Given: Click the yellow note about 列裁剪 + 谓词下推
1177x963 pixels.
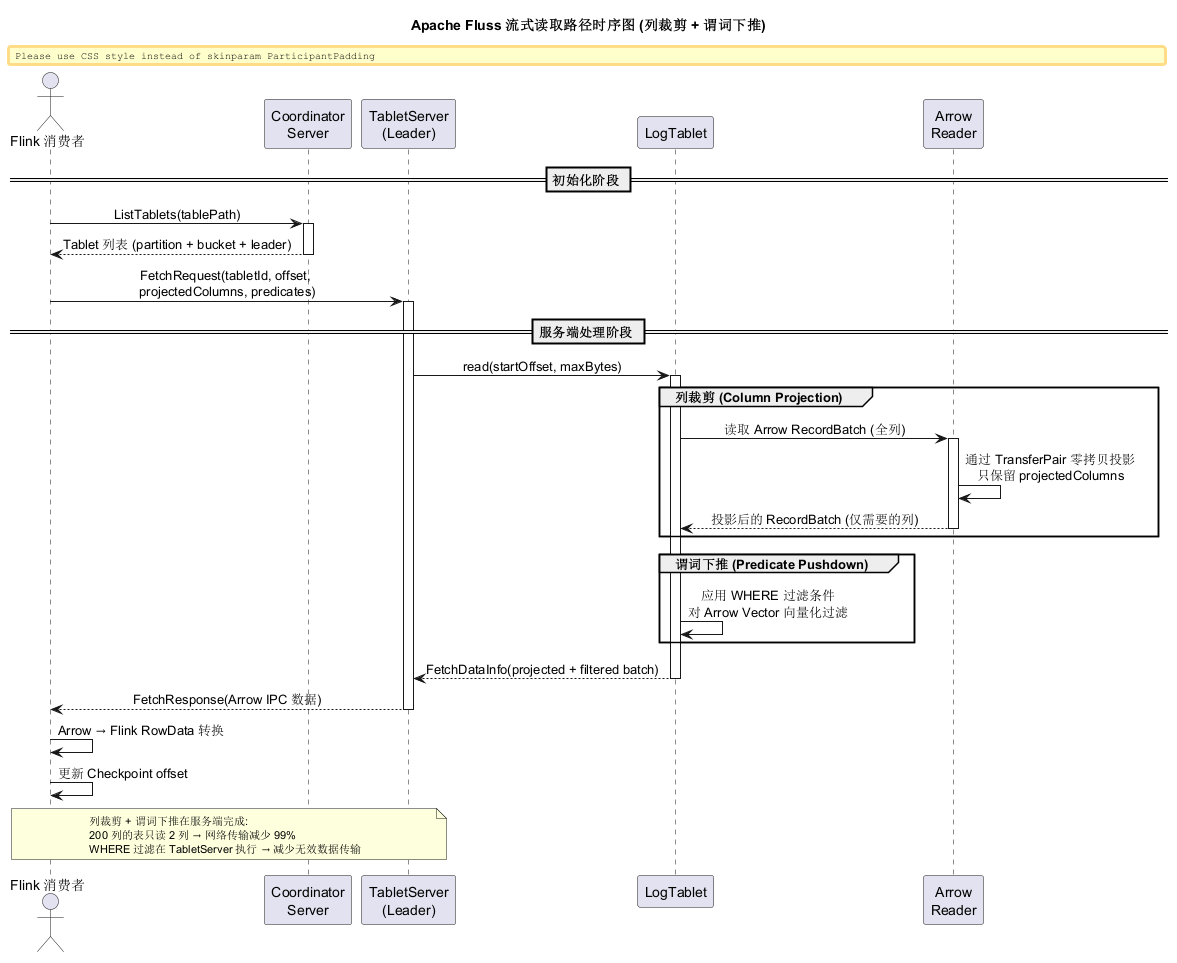Looking at the screenshot, I should click(x=229, y=835).
